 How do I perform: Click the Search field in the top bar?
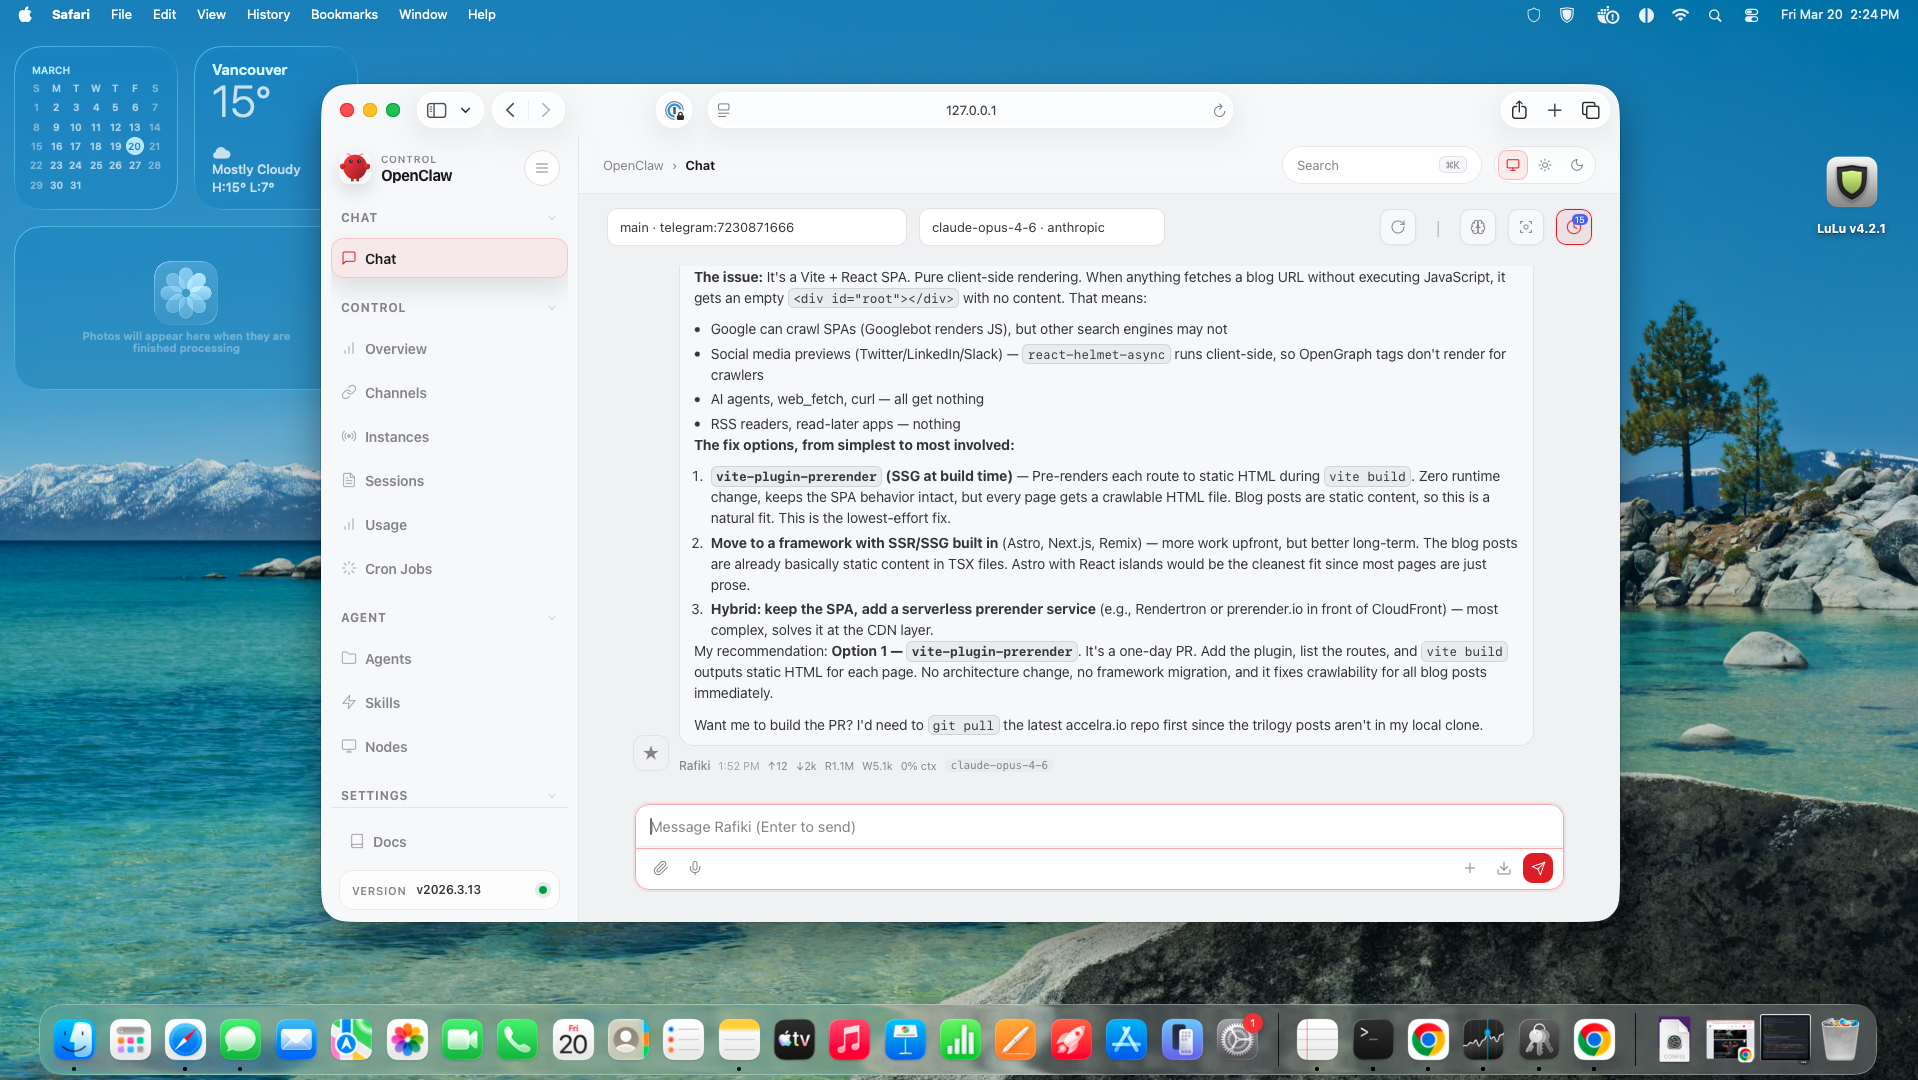tap(1370, 165)
